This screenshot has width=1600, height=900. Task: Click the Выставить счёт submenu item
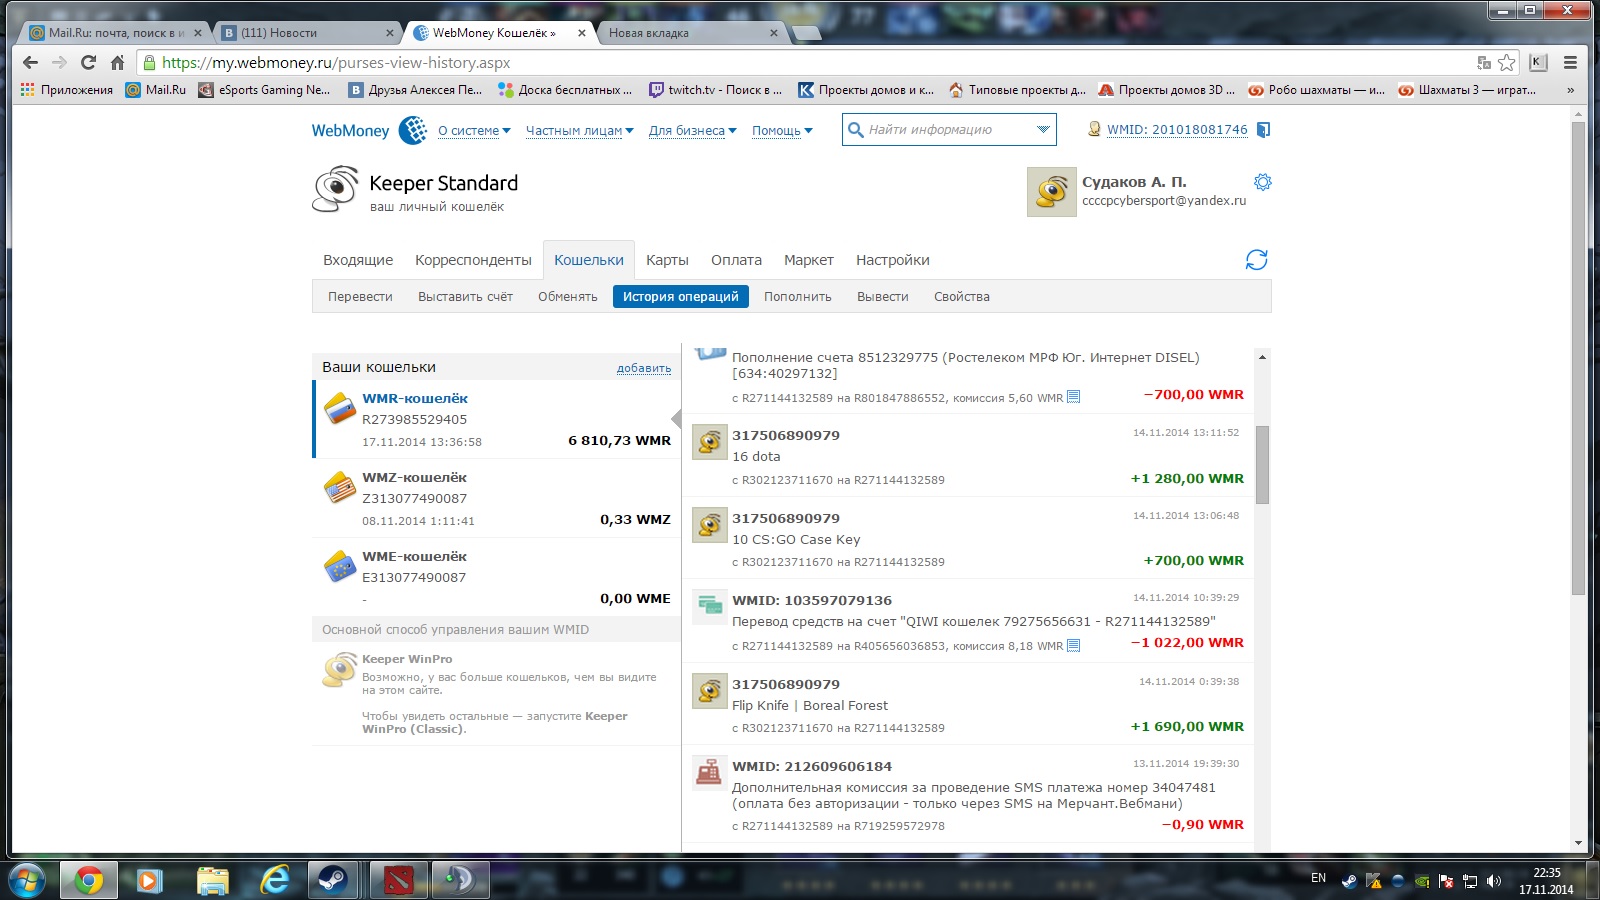tap(465, 297)
